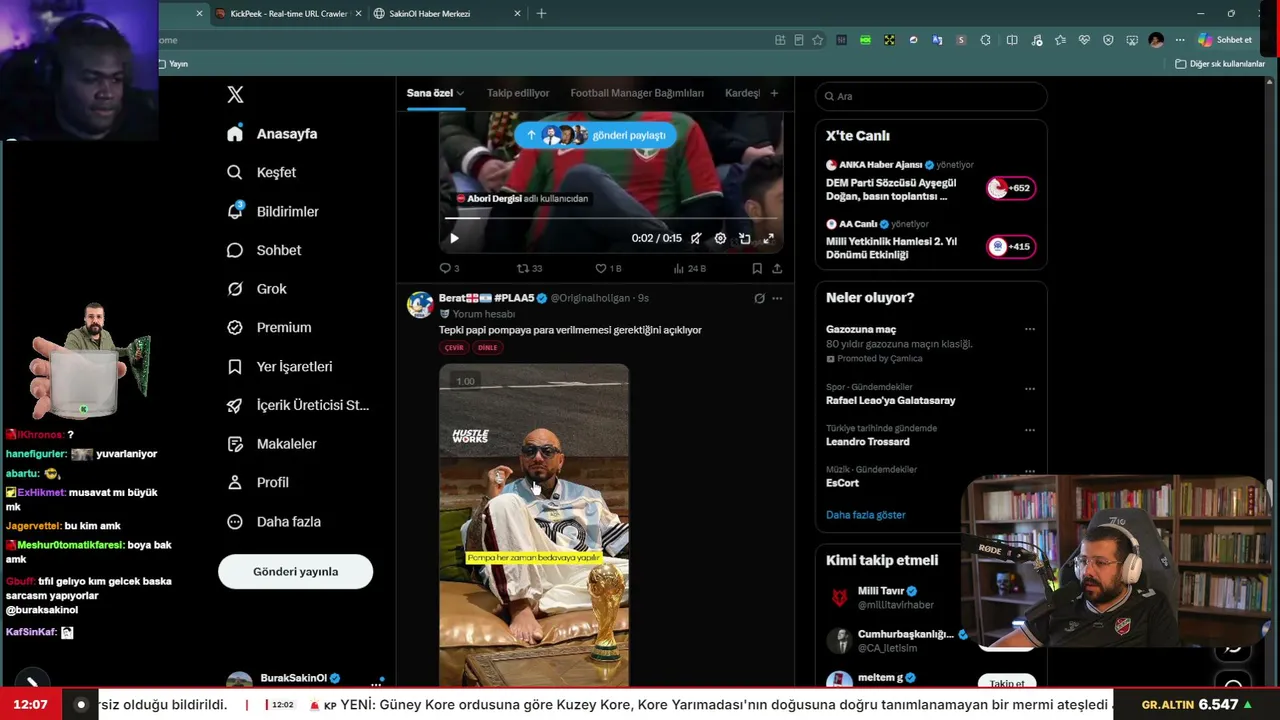Open Anasayfa home icon in sidebar

pos(235,134)
